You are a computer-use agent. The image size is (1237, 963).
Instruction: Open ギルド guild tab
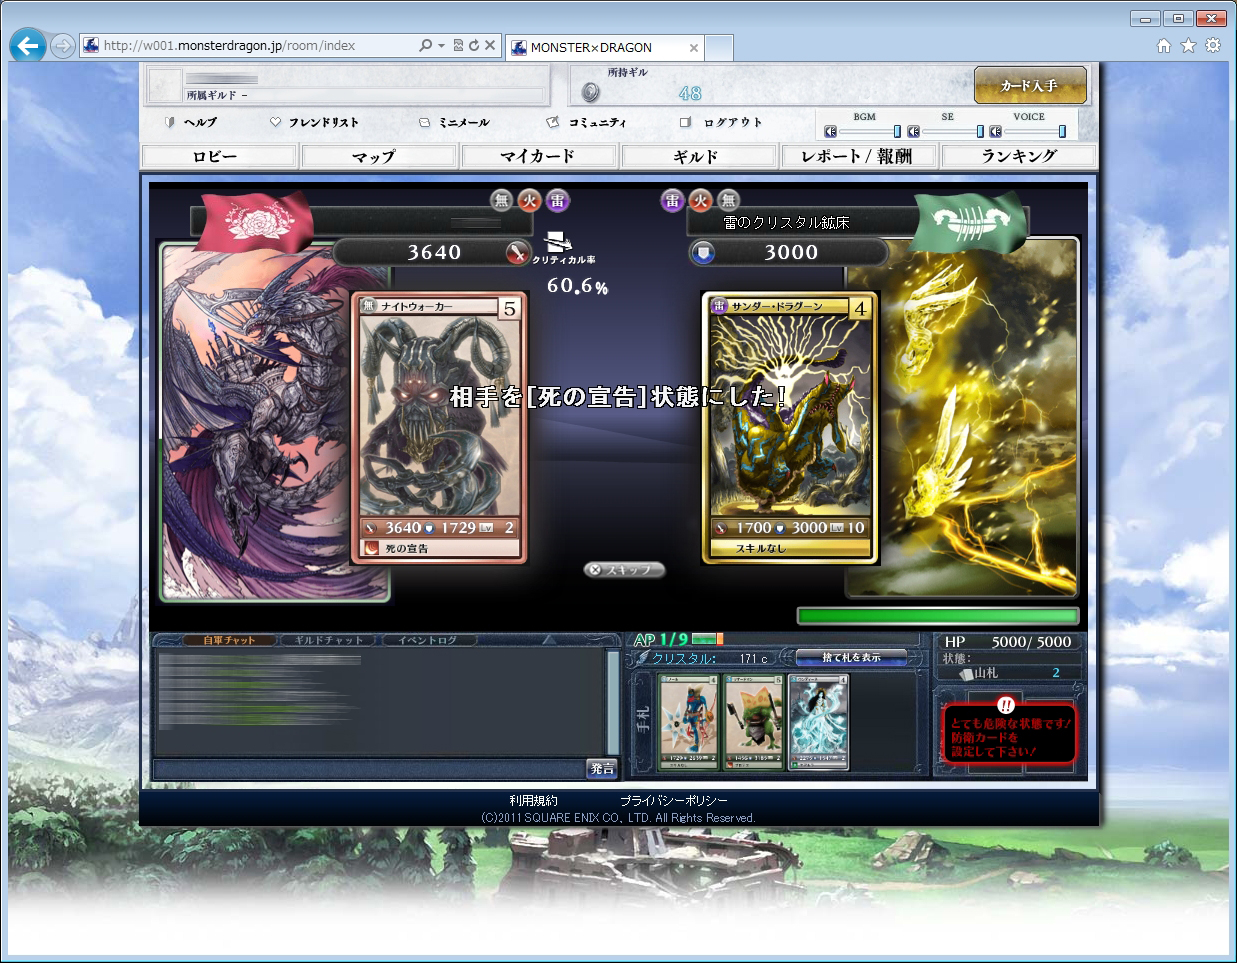[699, 156]
